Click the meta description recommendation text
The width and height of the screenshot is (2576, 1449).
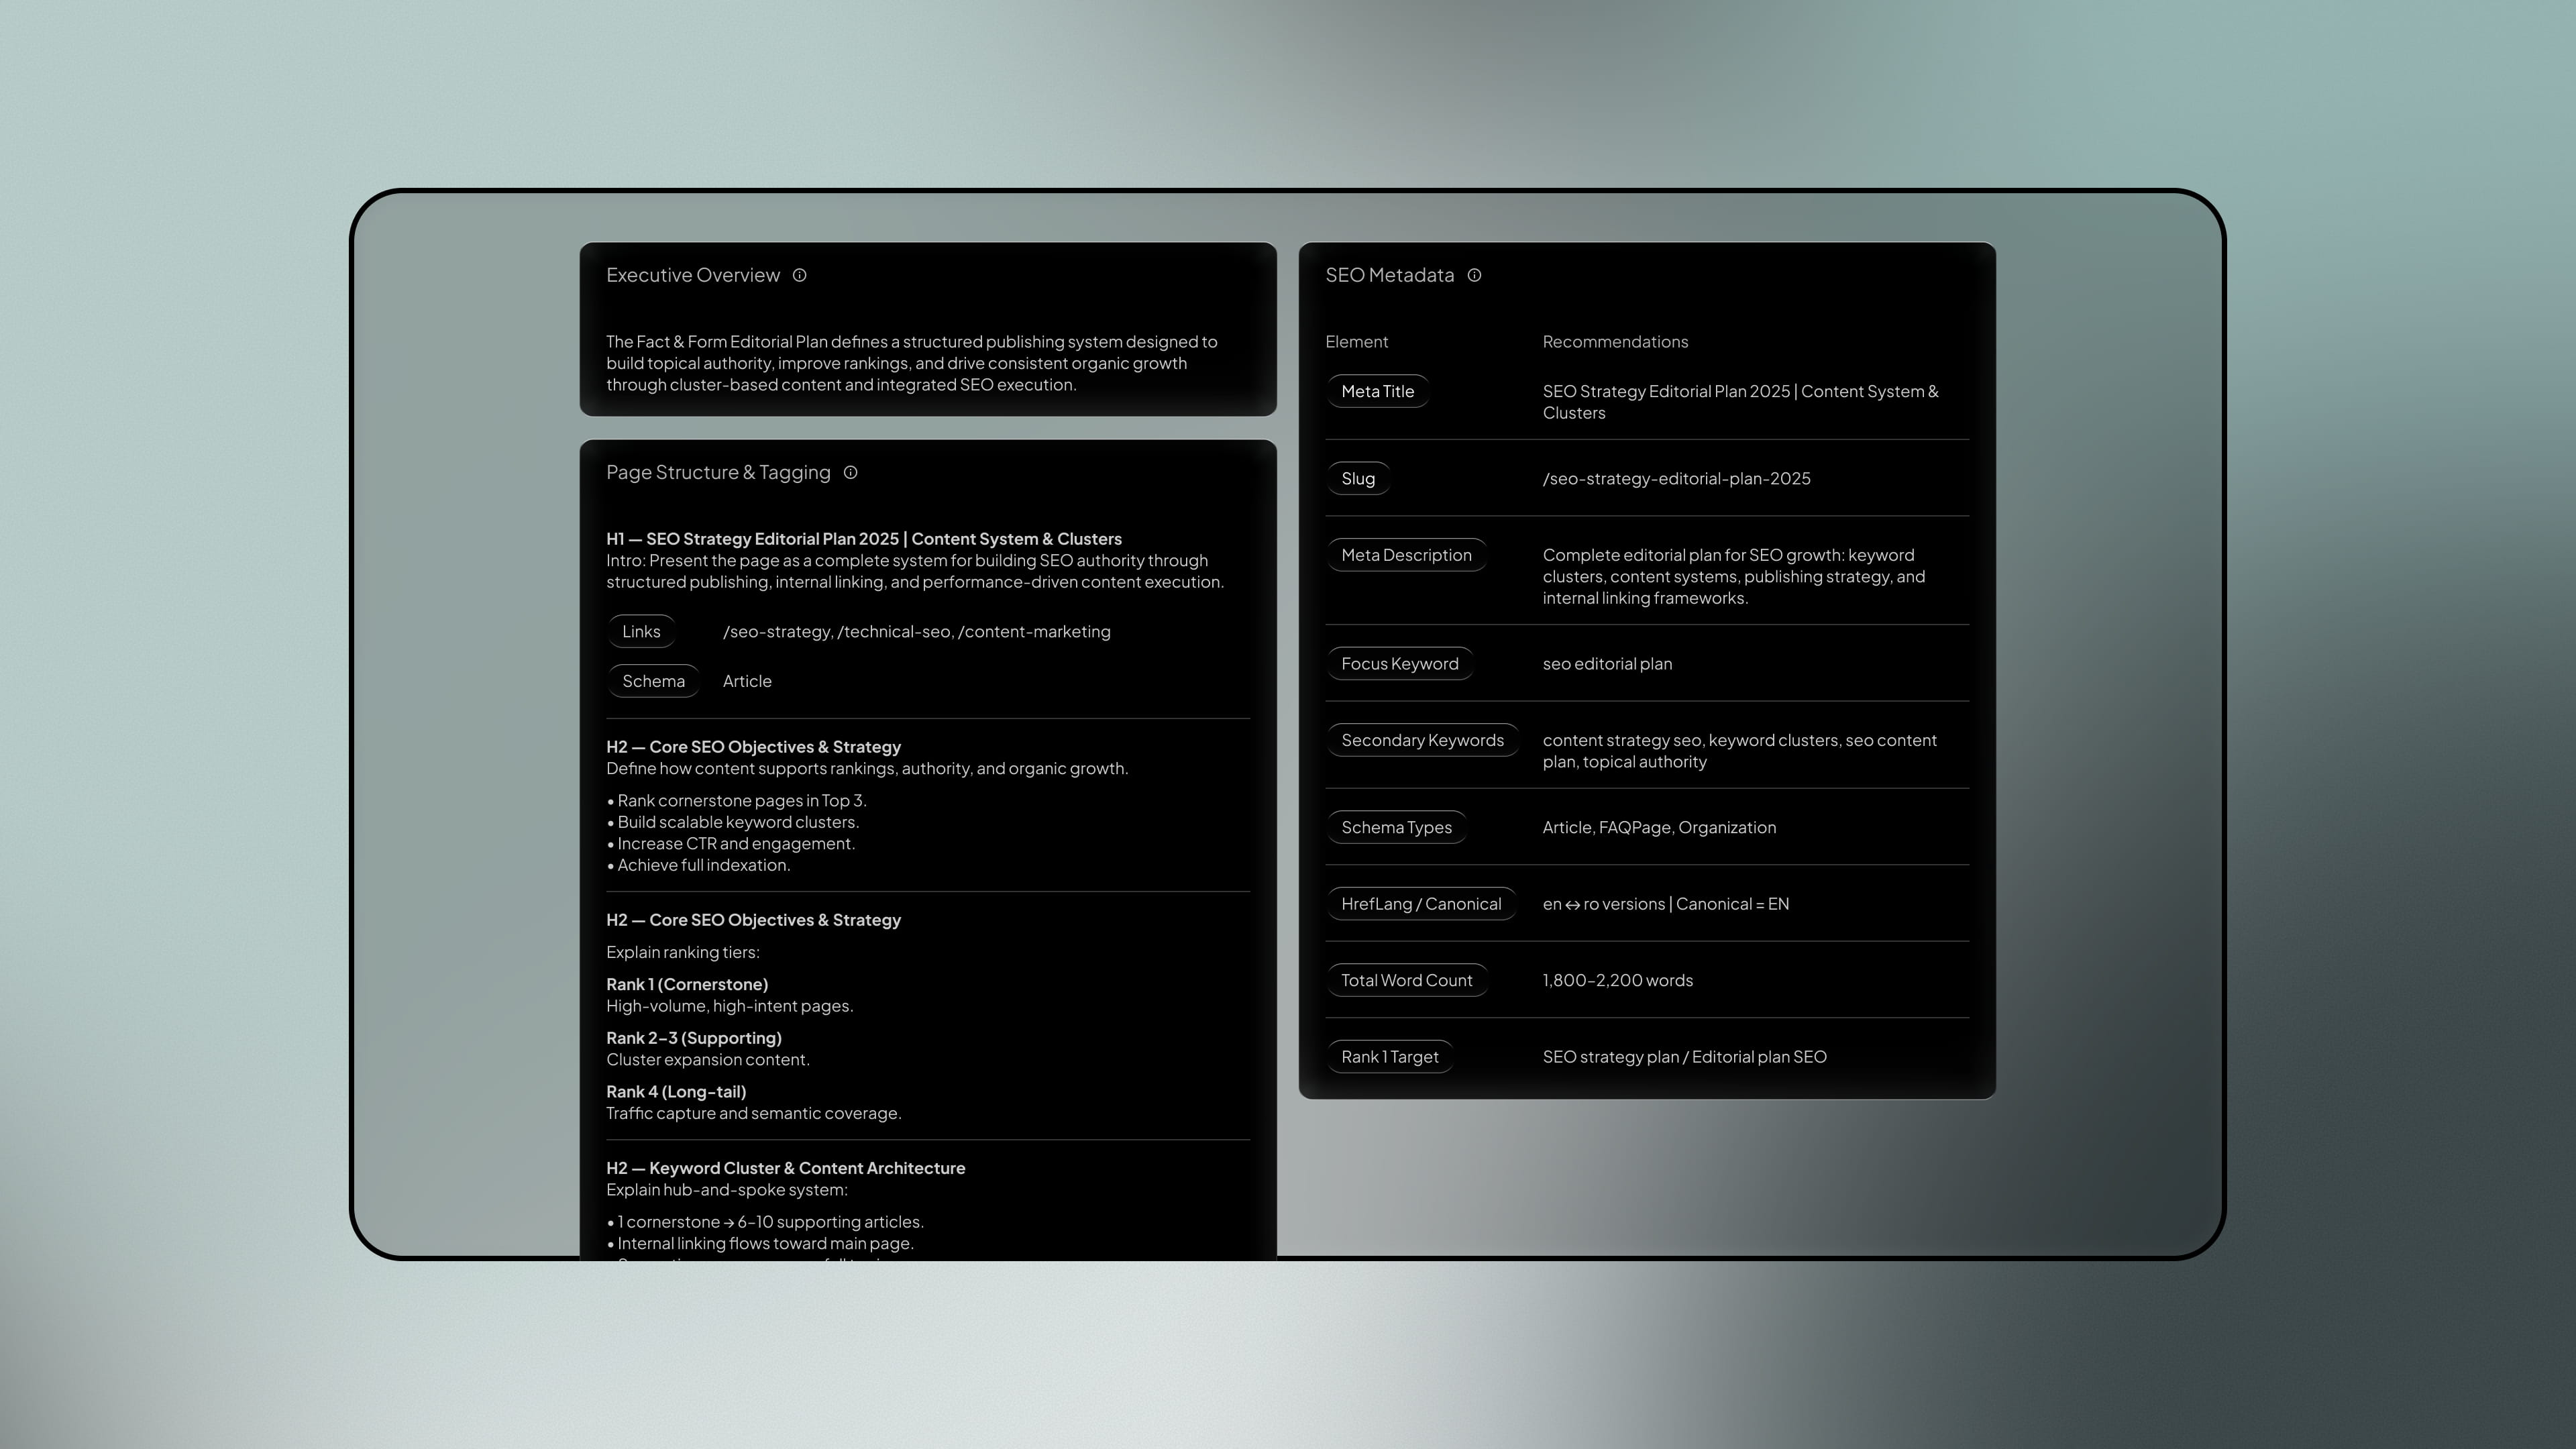click(x=1733, y=577)
